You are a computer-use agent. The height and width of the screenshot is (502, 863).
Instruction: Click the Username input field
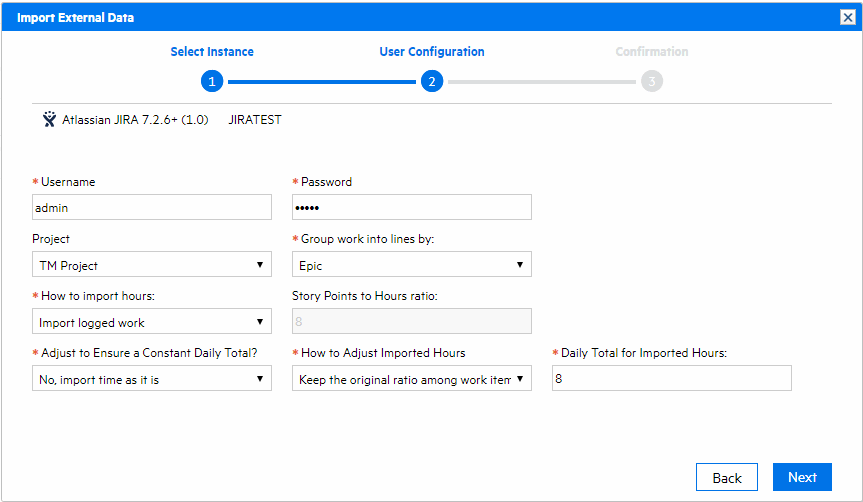152,207
